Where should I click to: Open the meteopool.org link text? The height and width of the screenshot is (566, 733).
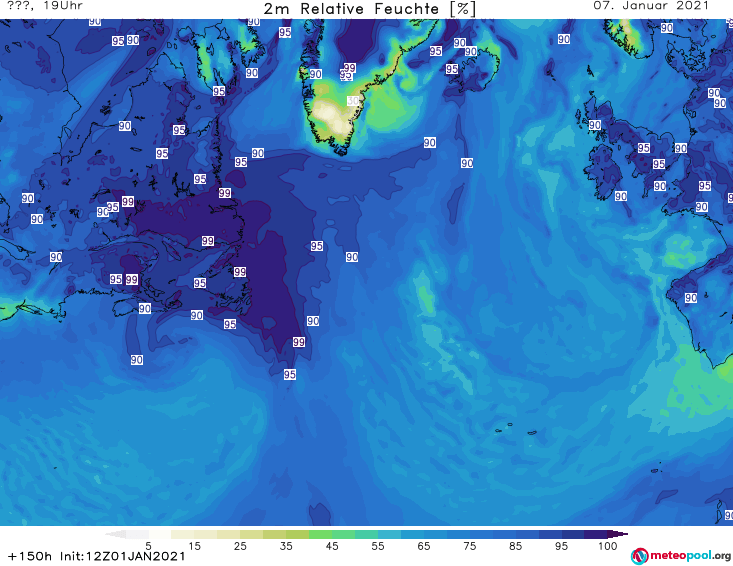click(690, 556)
